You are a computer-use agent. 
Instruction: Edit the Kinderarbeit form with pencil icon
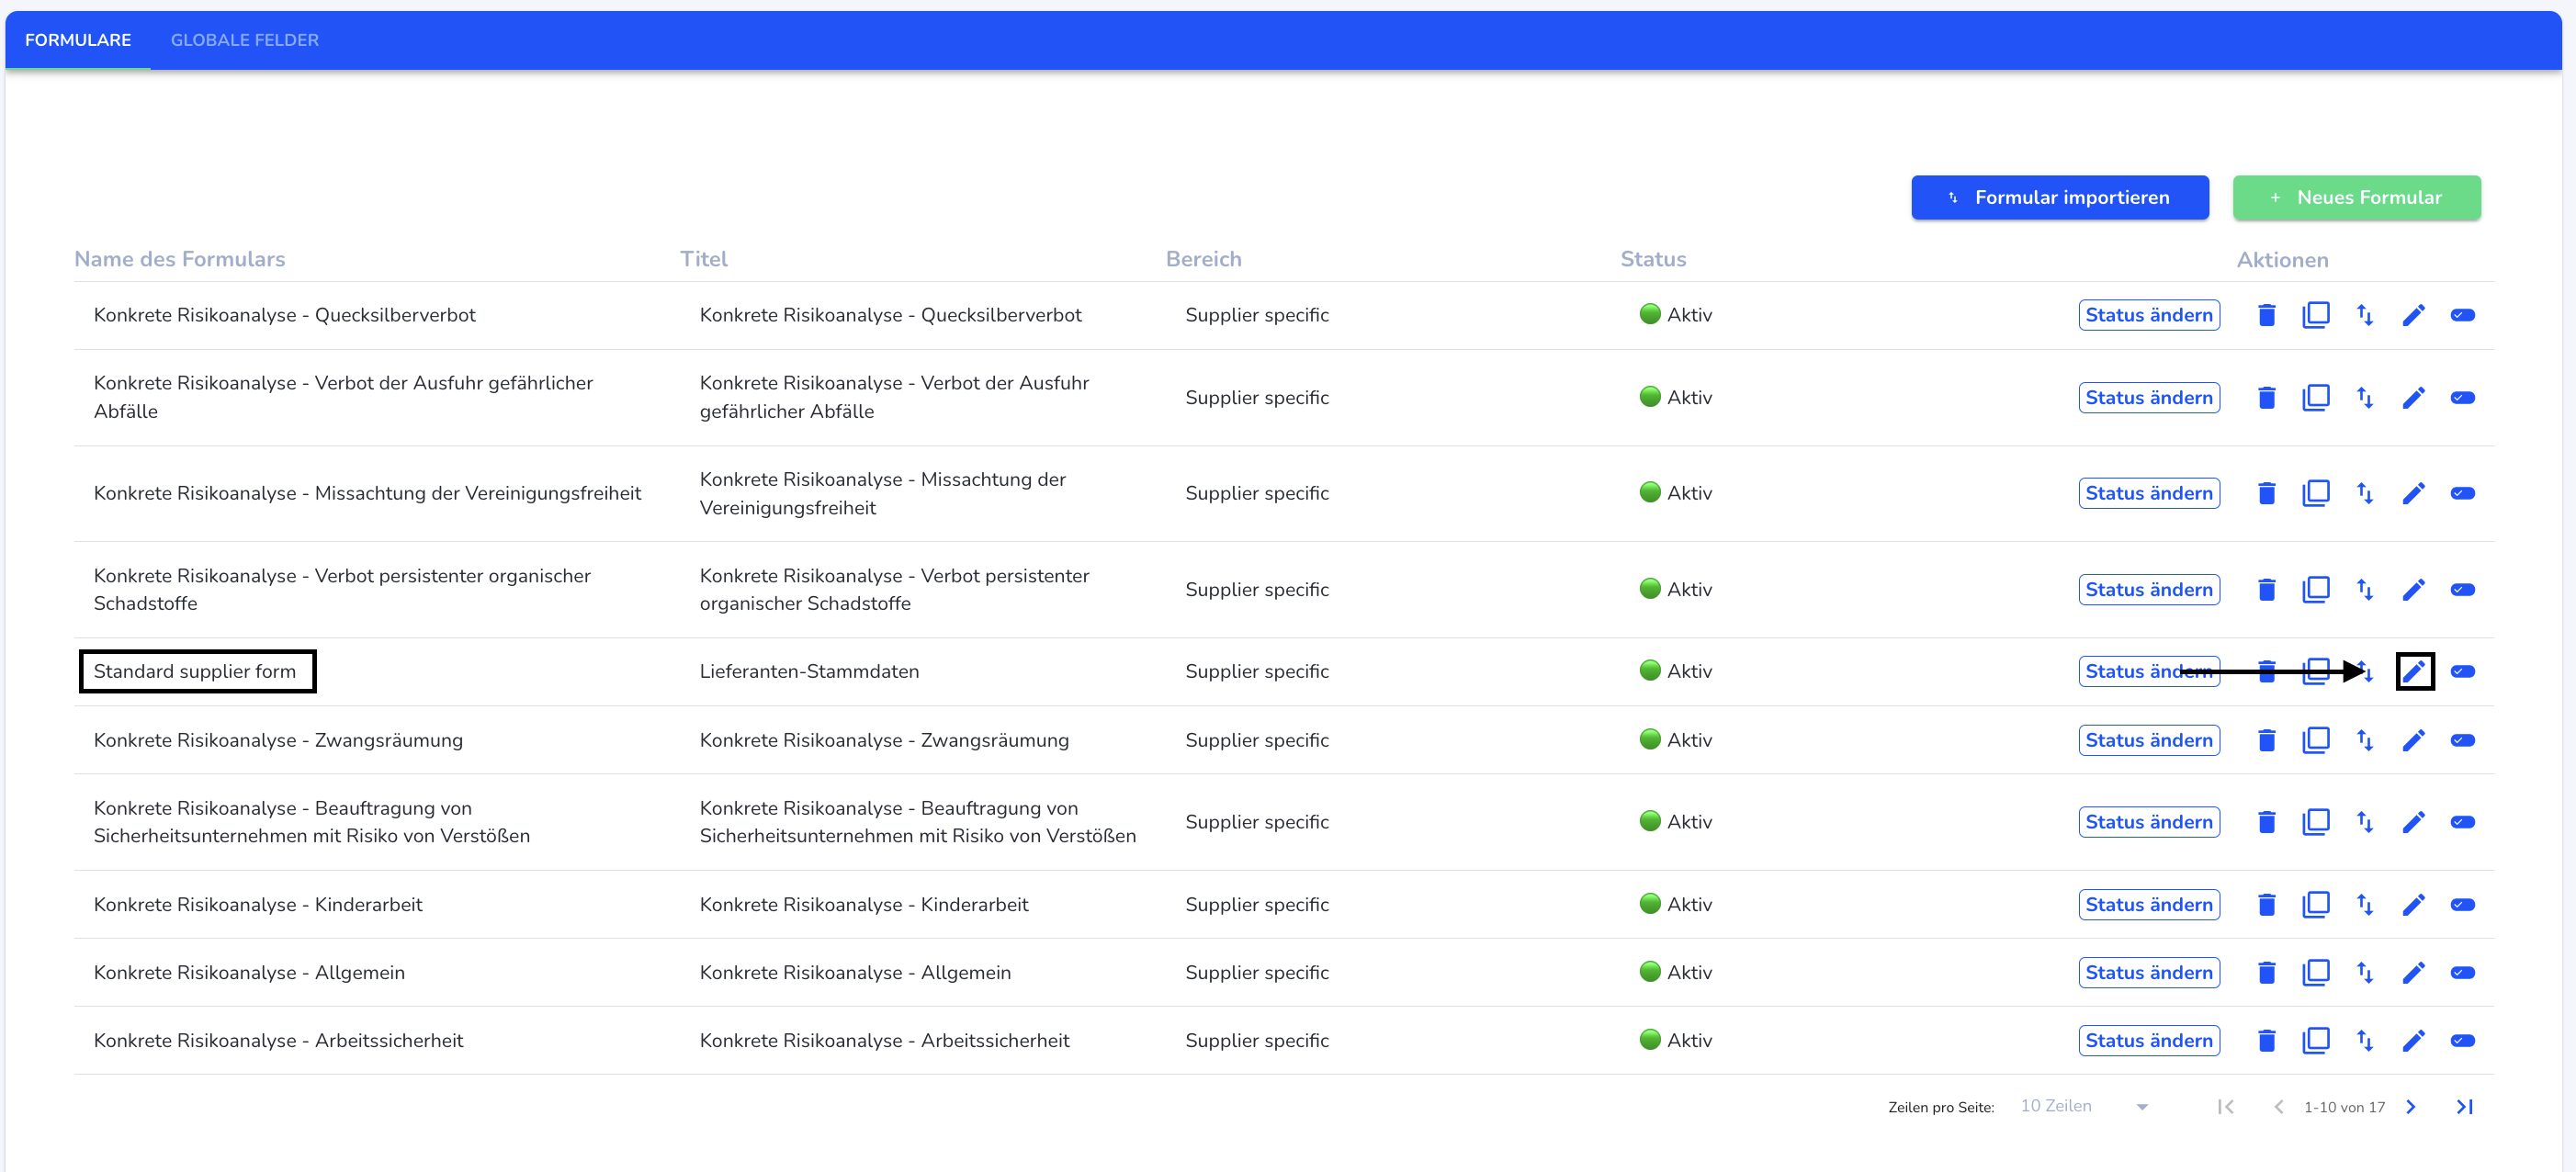coord(2414,905)
